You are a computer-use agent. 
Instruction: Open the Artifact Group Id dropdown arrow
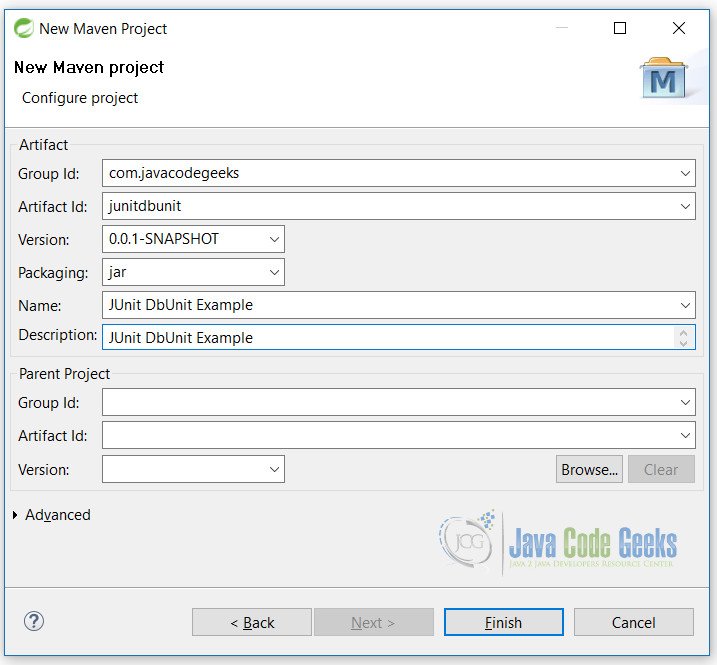click(x=685, y=173)
